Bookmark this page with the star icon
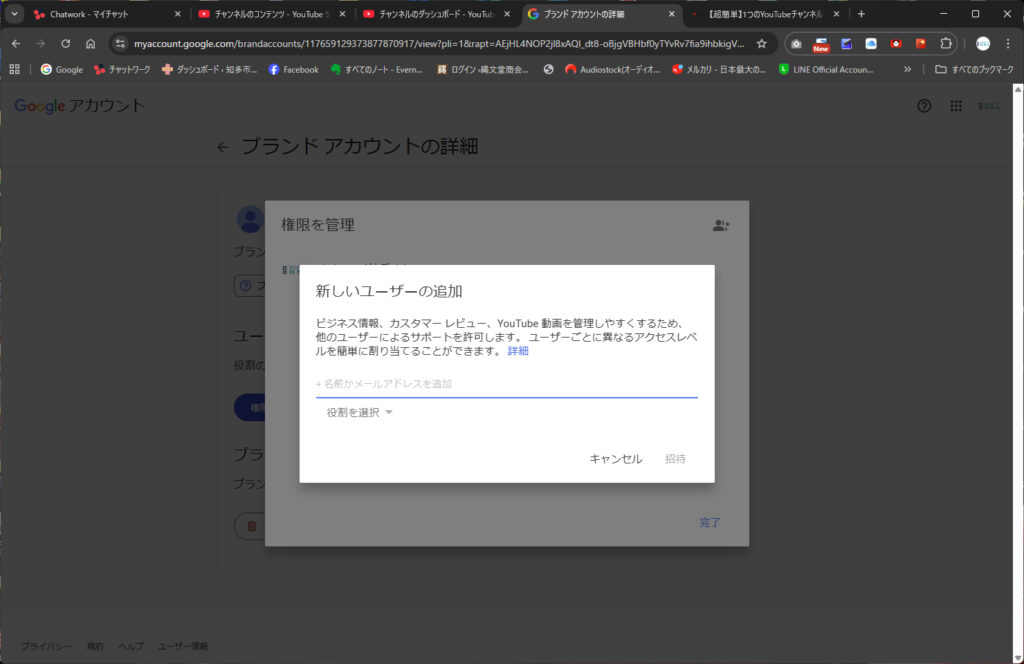 point(762,44)
